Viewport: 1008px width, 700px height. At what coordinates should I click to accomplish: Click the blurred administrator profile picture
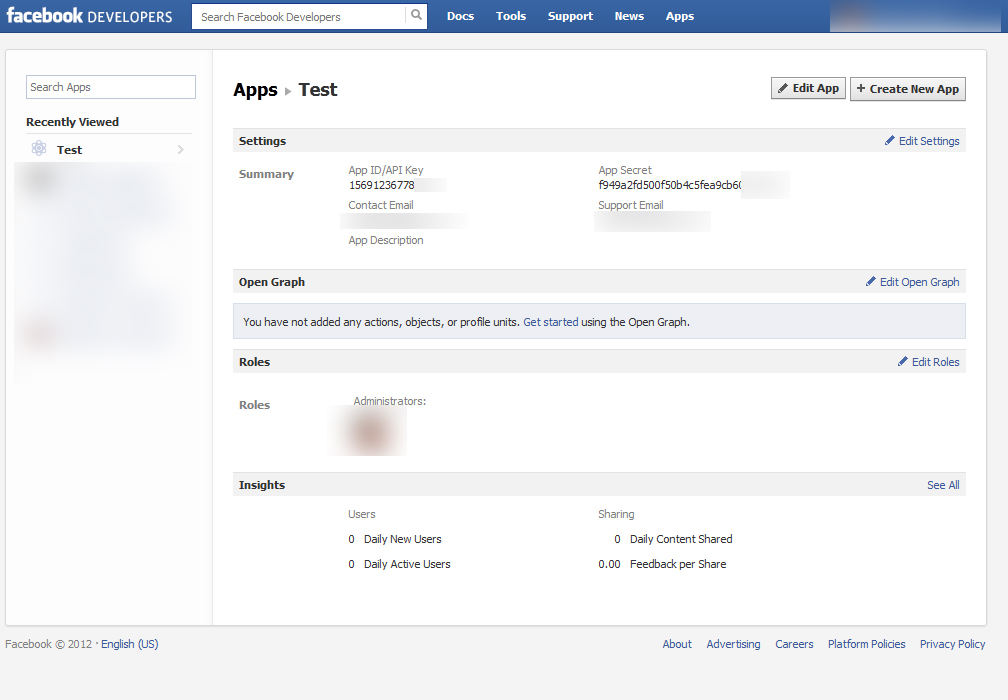(370, 431)
